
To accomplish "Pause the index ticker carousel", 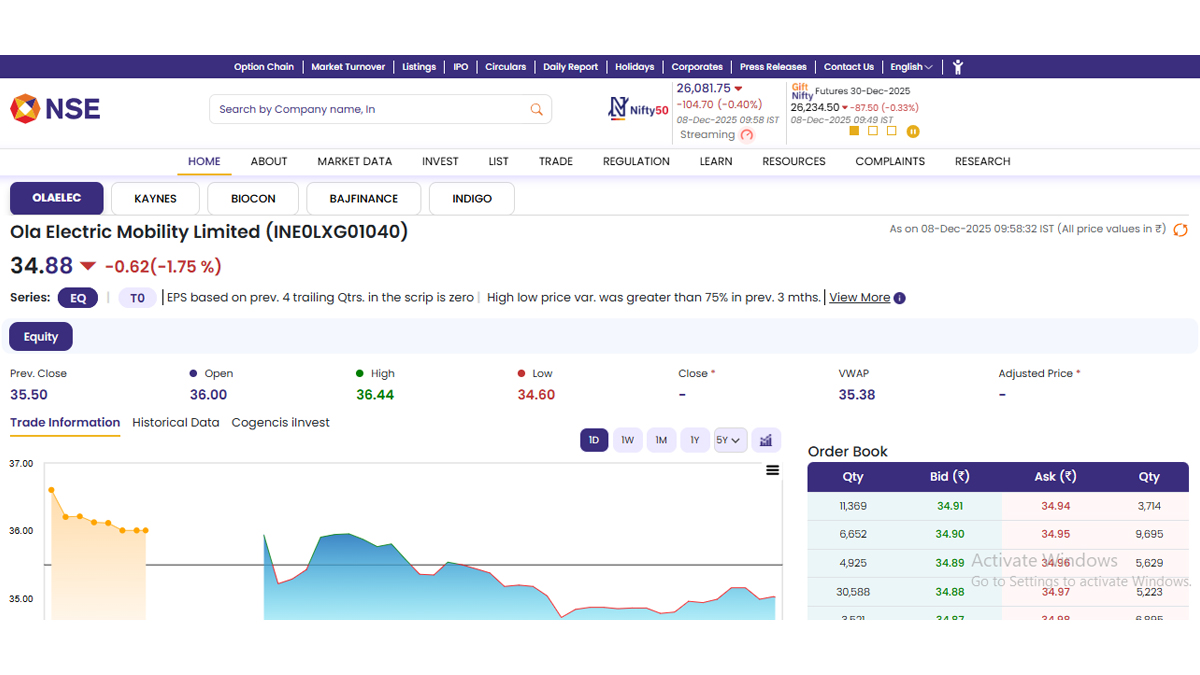I will 913,131.
